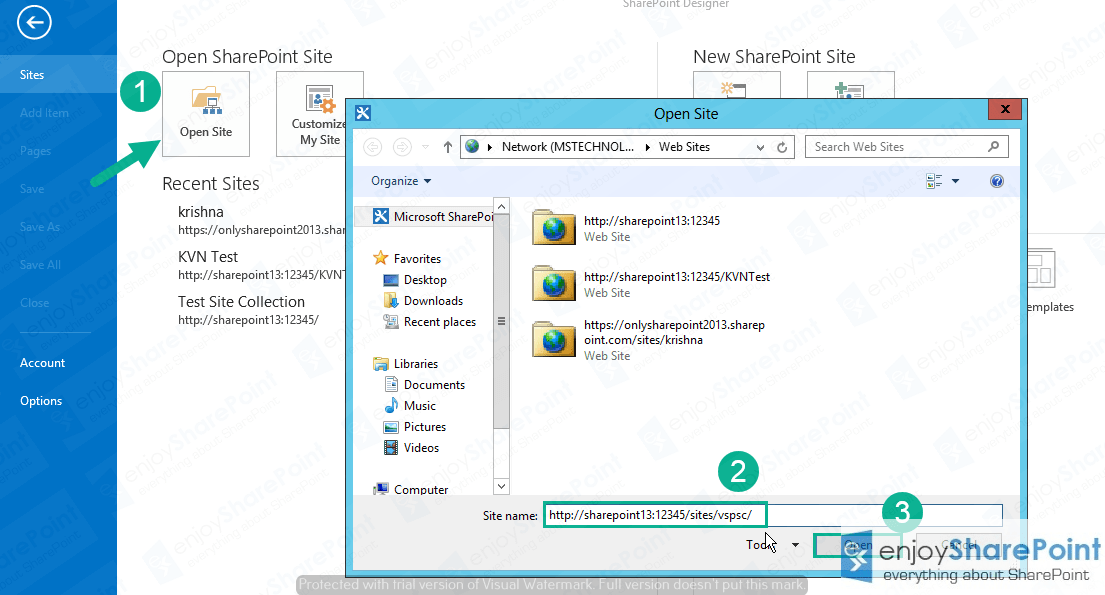
Task: Select Favorites in the navigation pane
Action: [407, 259]
